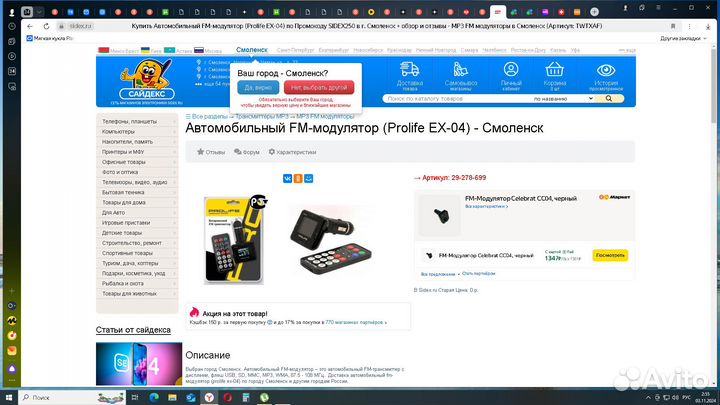
Task: Open the Самовывоз pickup icon
Action: (x=460, y=69)
